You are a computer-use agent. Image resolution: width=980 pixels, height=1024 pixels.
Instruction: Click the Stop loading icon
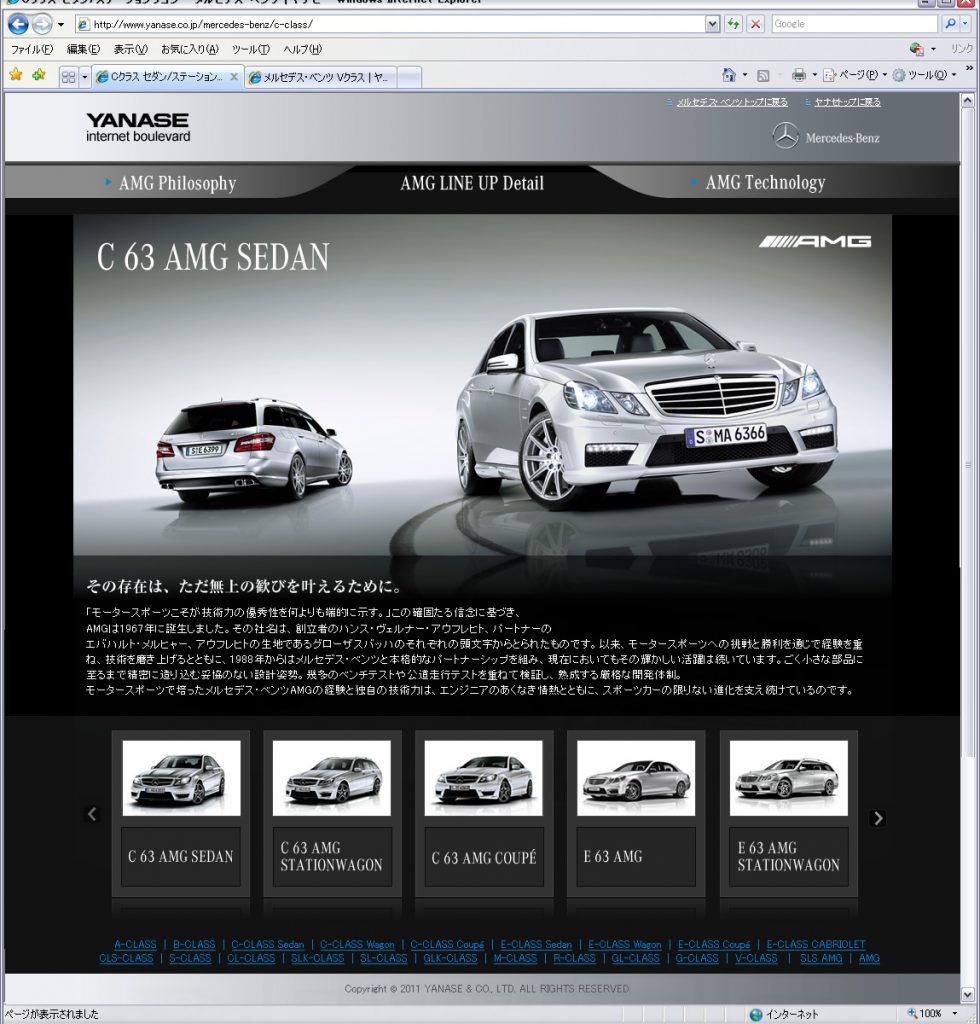pos(755,24)
